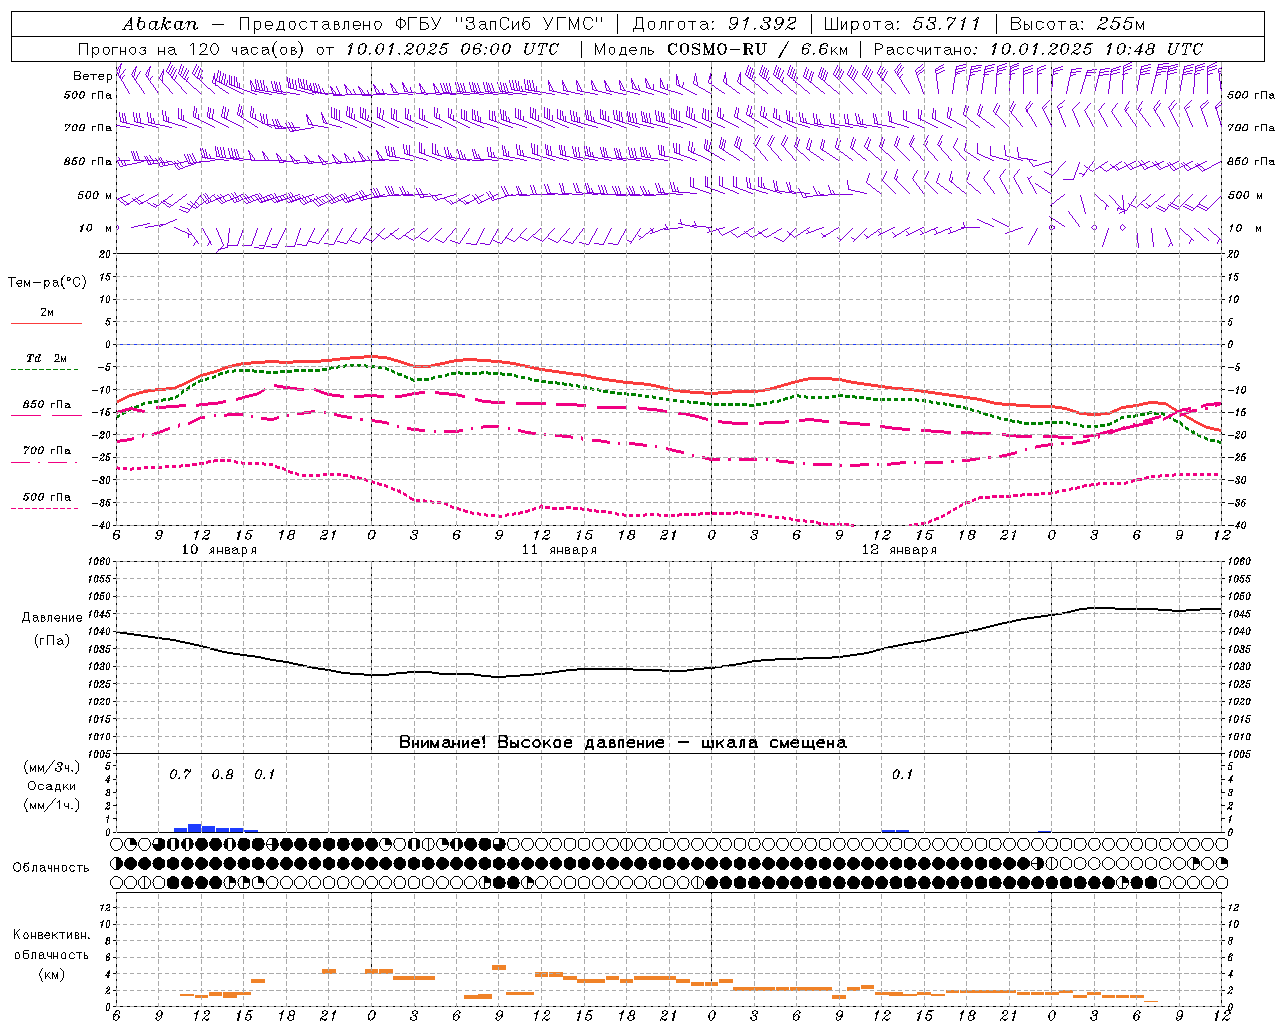Click the '(км)' unit under convective cloudiness
Image resolution: width=1280 pixels, height=1024 pixels.
pos(51,974)
